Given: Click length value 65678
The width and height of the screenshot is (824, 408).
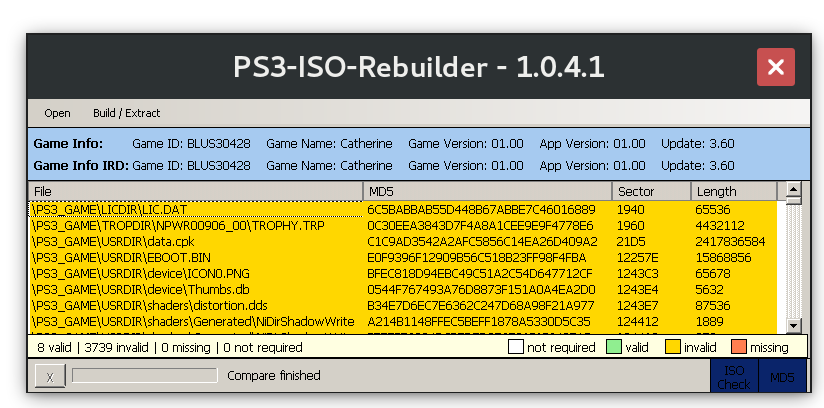Looking at the screenshot, I should 713,273.
